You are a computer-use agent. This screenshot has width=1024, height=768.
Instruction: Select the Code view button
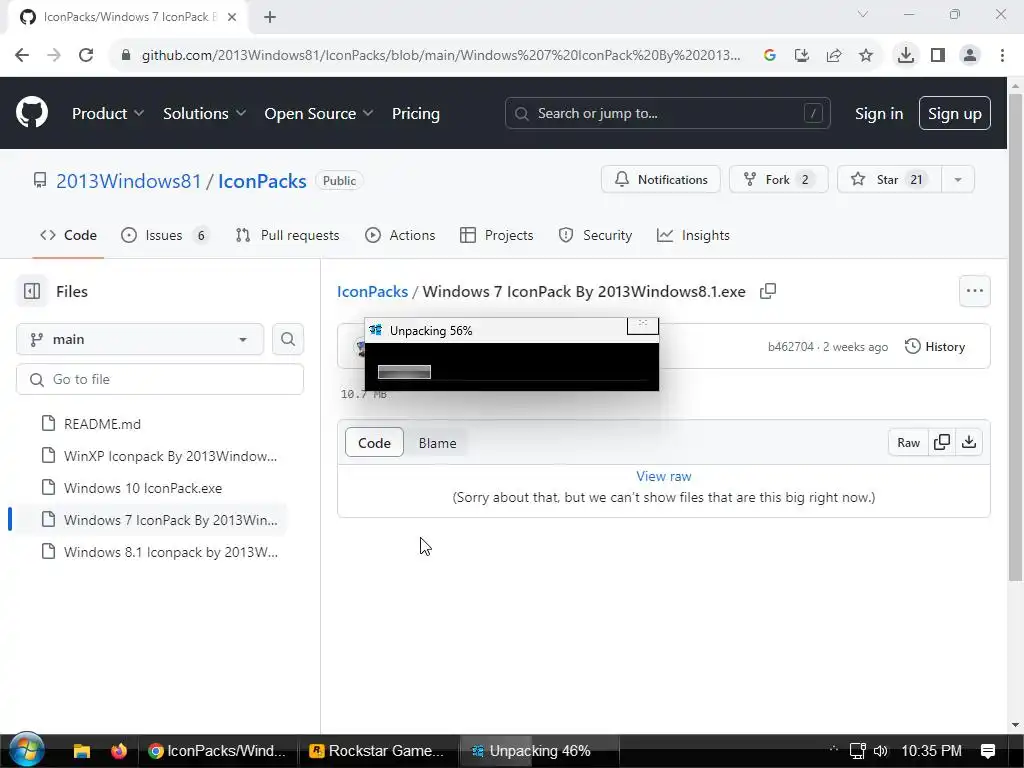click(x=374, y=443)
